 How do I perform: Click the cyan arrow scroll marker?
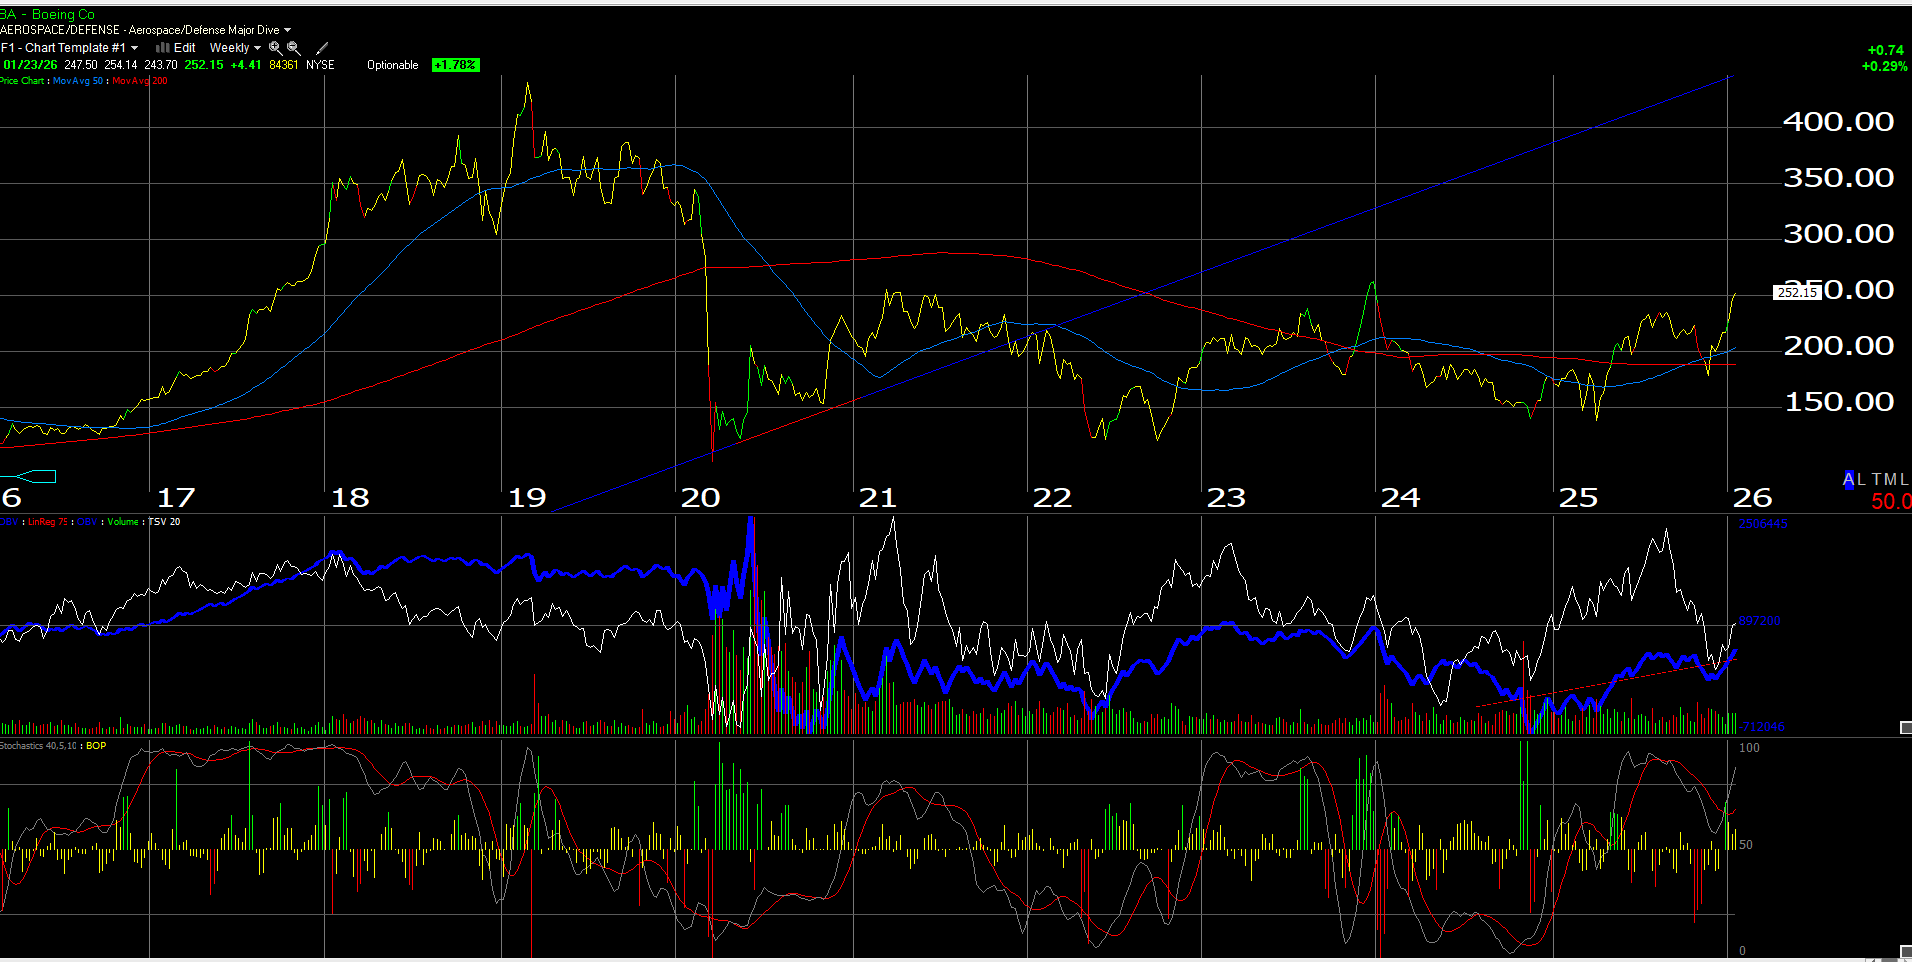click(x=30, y=476)
